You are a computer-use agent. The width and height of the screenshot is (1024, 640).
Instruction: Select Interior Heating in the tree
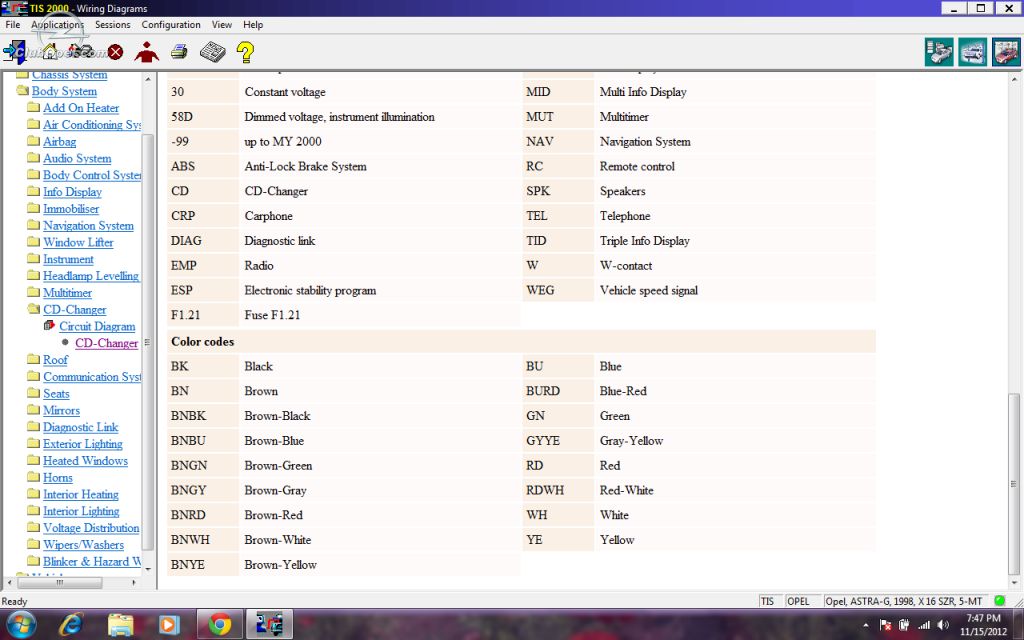[x=81, y=494]
